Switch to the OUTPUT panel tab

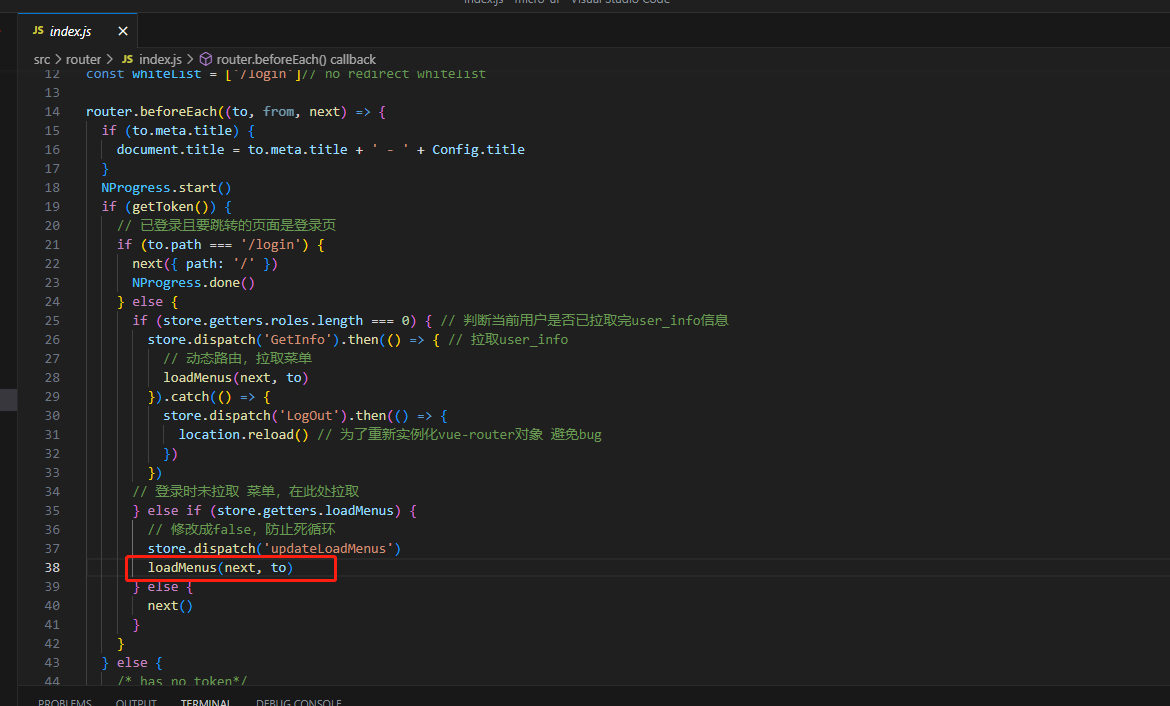pos(136,701)
